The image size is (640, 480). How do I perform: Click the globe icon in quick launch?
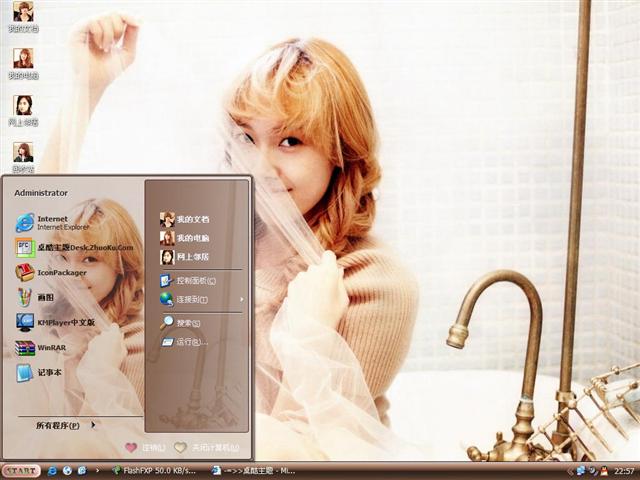(67, 471)
